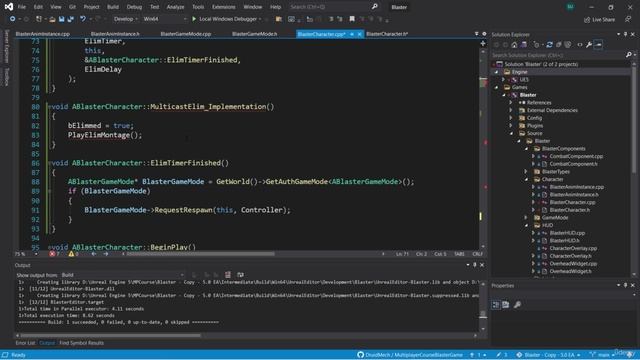This screenshot has height=360, width=640.
Task: Select CombatComponent.cpp in Solution Explorer
Action: tap(576, 156)
